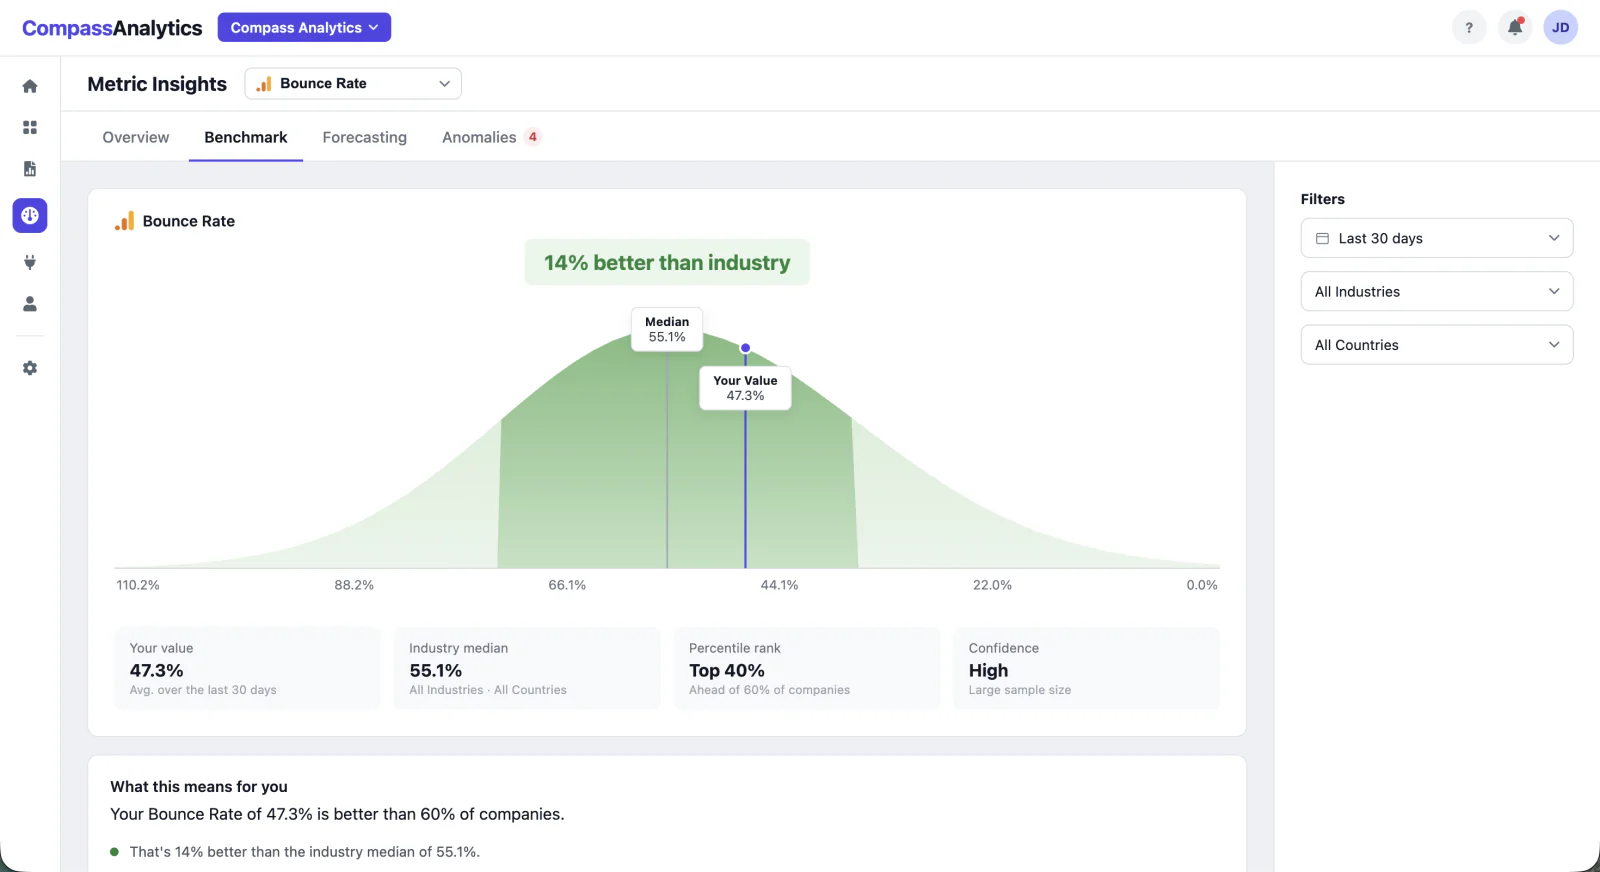1600x872 pixels.
Task: Select the Benchmark tab
Action: 246,137
